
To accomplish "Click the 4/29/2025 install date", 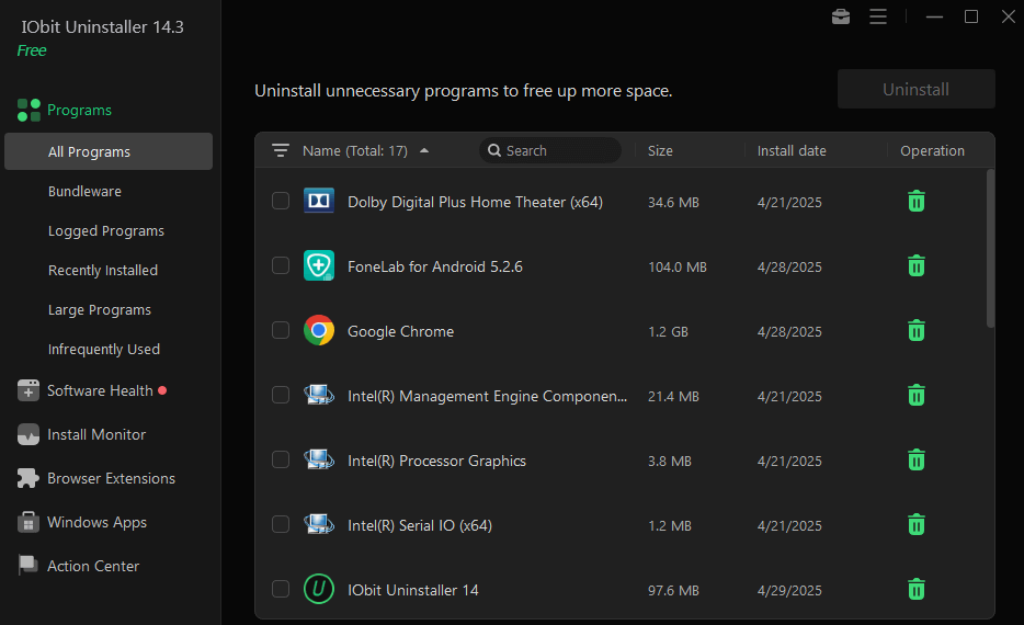I will tap(790, 590).
